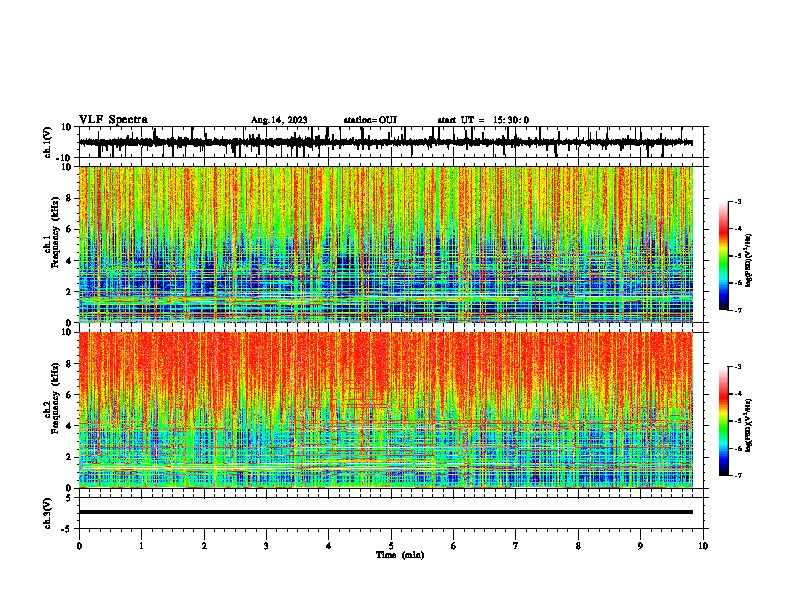Click the thick black ch.3 trace line
The image size is (792, 612).
(386, 512)
